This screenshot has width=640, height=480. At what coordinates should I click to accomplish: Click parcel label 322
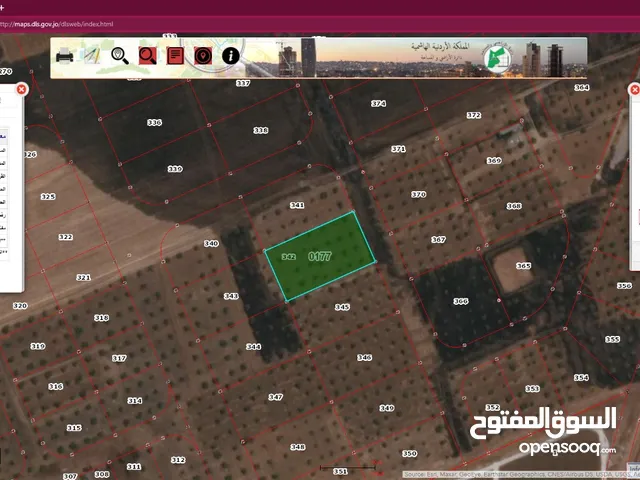[x=66, y=237]
